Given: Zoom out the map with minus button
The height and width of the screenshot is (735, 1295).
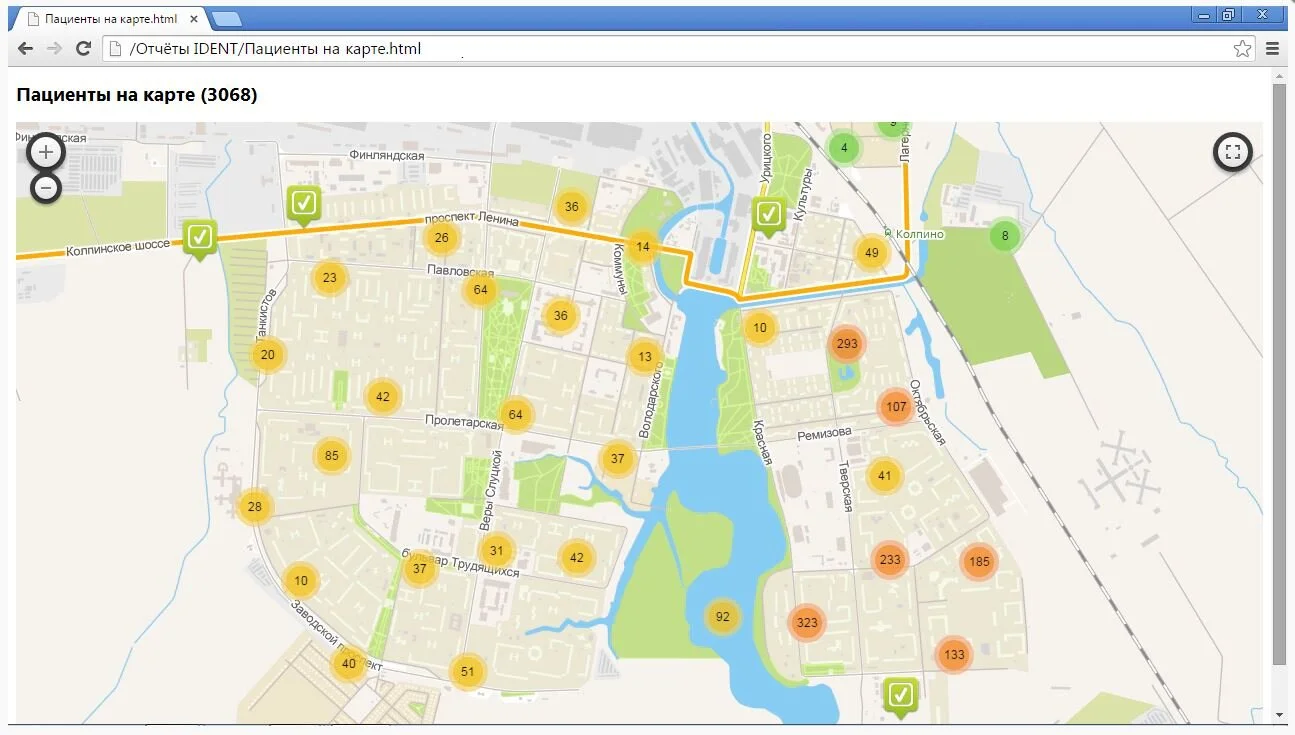Looking at the screenshot, I should 46,187.
